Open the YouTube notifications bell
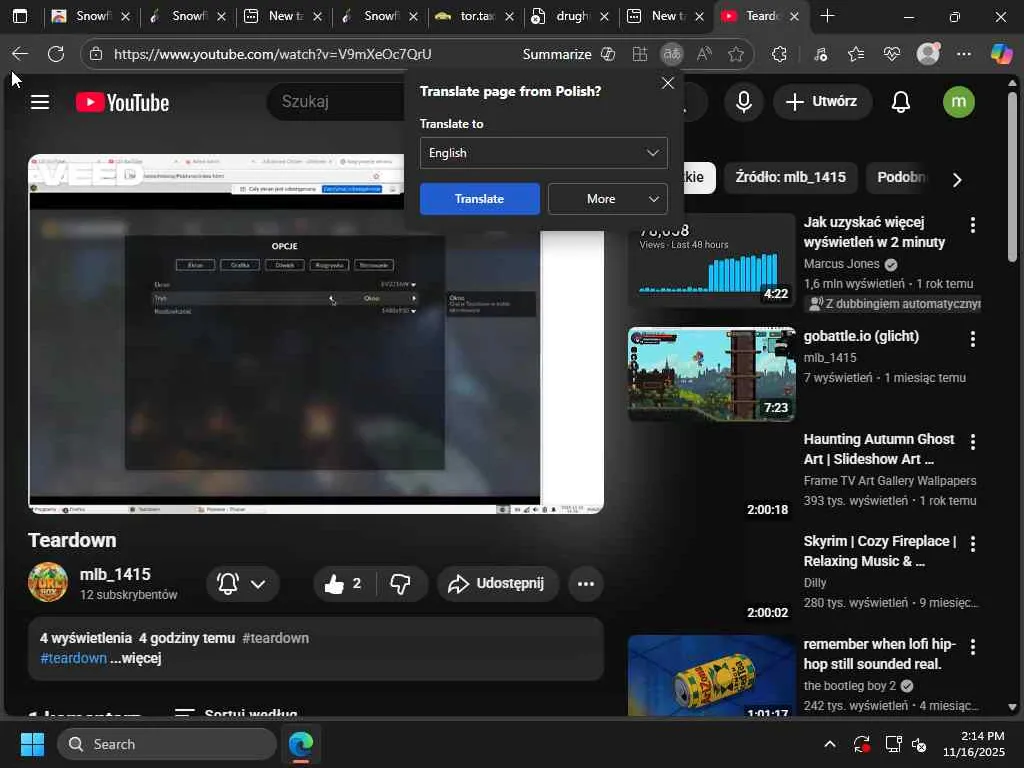The image size is (1024, 768). pyautogui.click(x=900, y=102)
